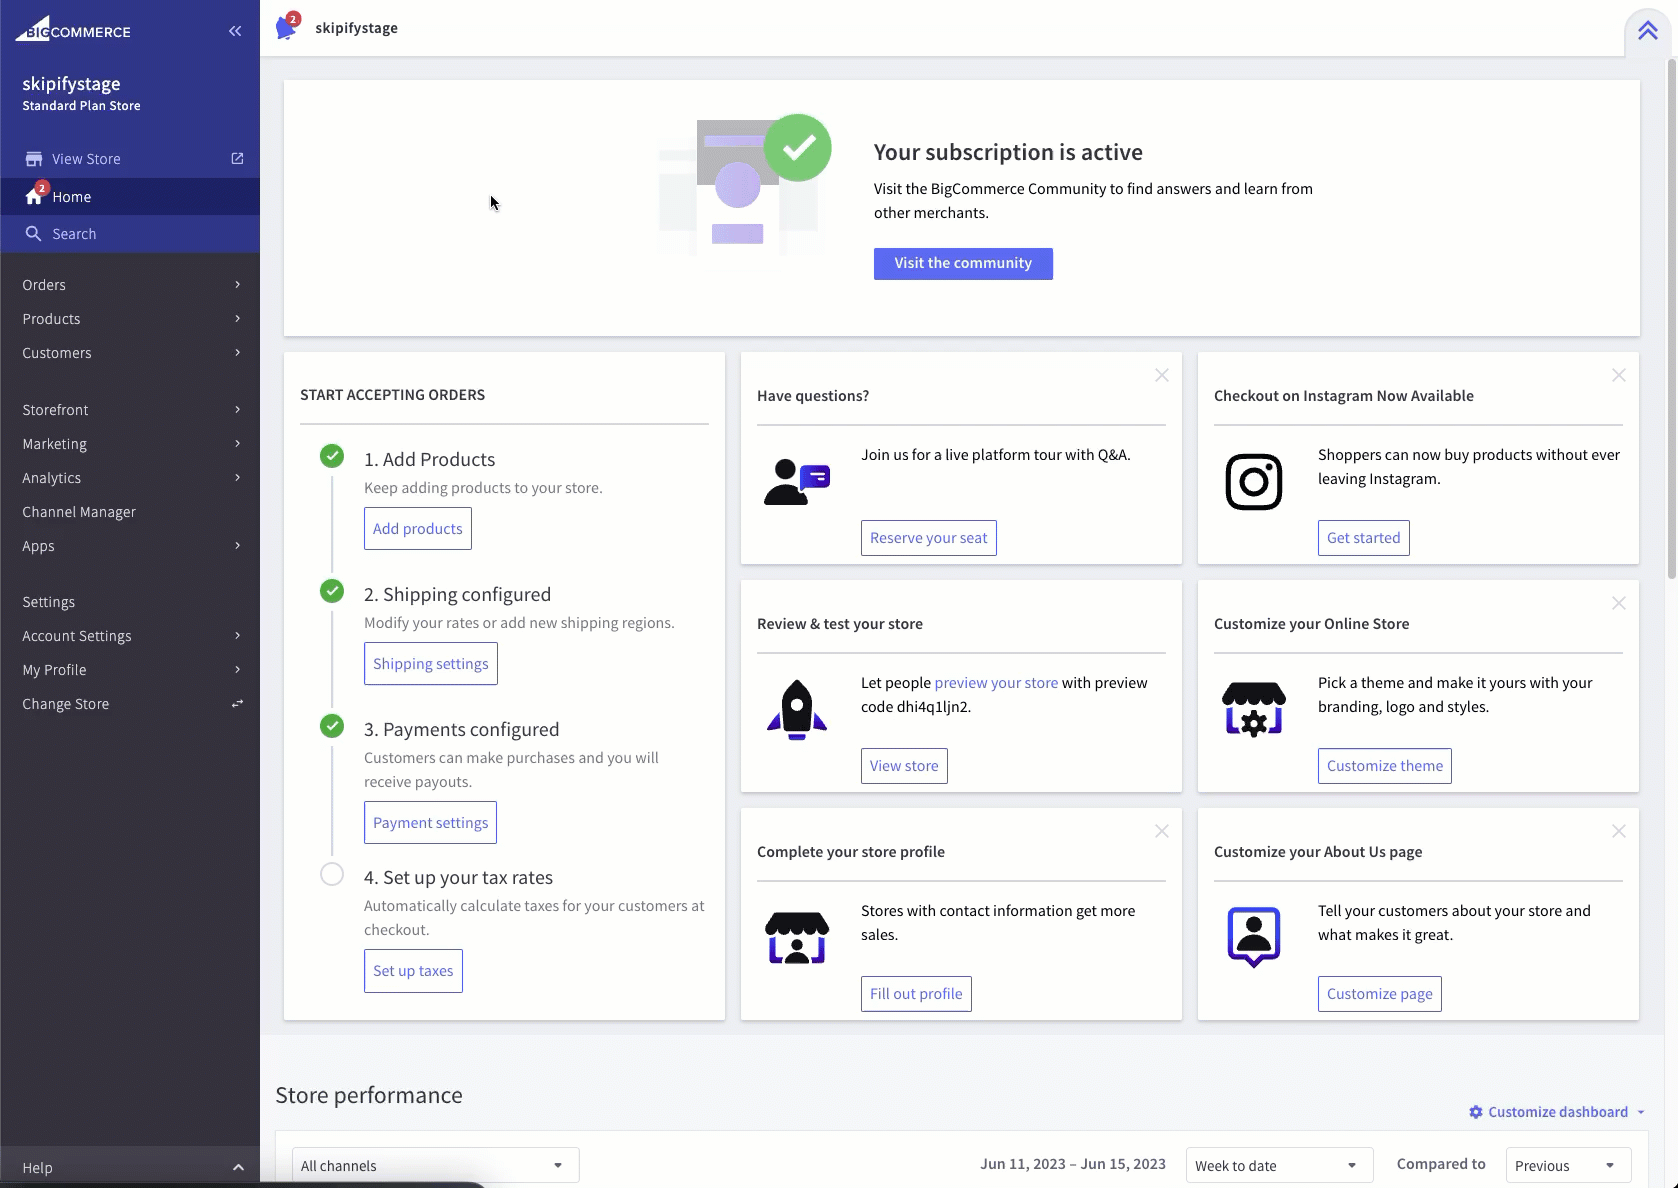Select View Store in sidebar
Image resolution: width=1678 pixels, height=1188 pixels.
pos(130,159)
